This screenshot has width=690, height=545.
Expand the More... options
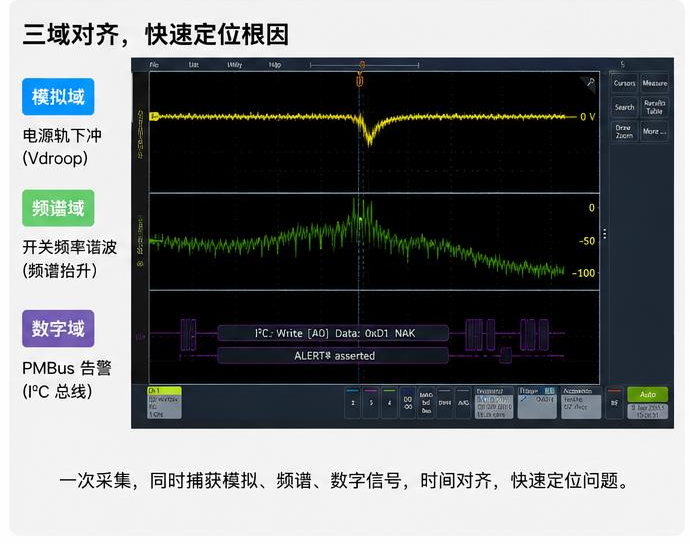pyautogui.click(x=654, y=131)
